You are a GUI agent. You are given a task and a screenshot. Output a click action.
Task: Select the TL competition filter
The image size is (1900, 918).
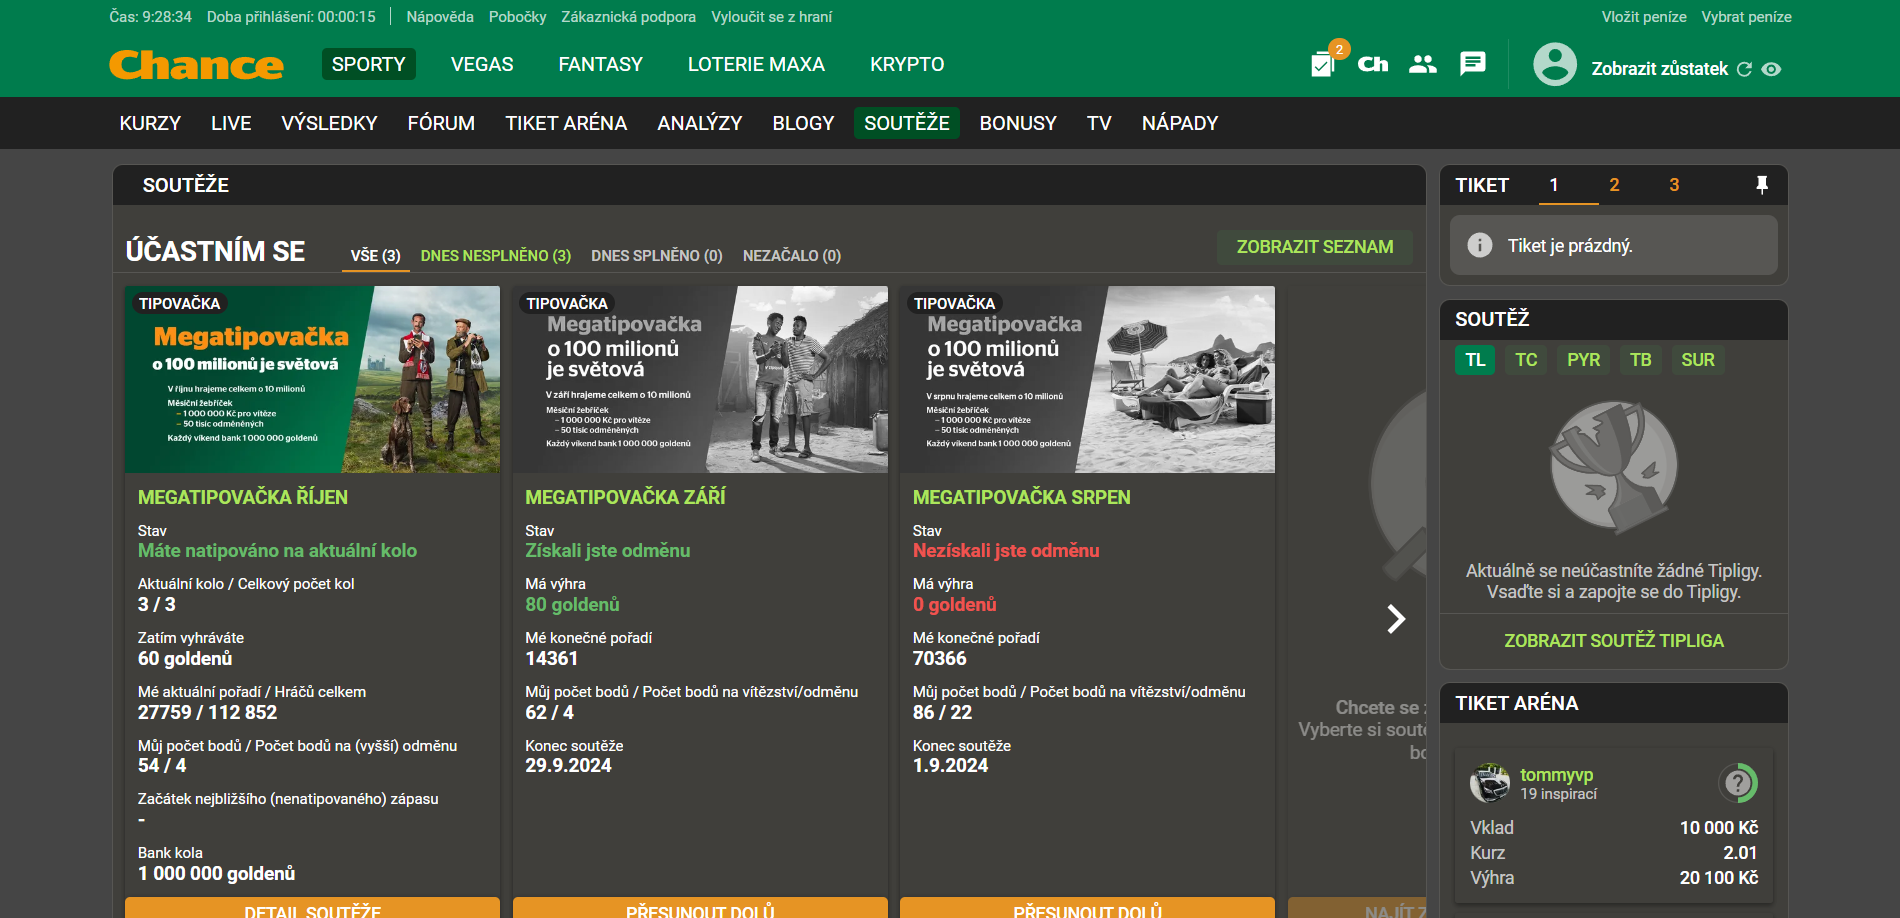(1475, 360)
